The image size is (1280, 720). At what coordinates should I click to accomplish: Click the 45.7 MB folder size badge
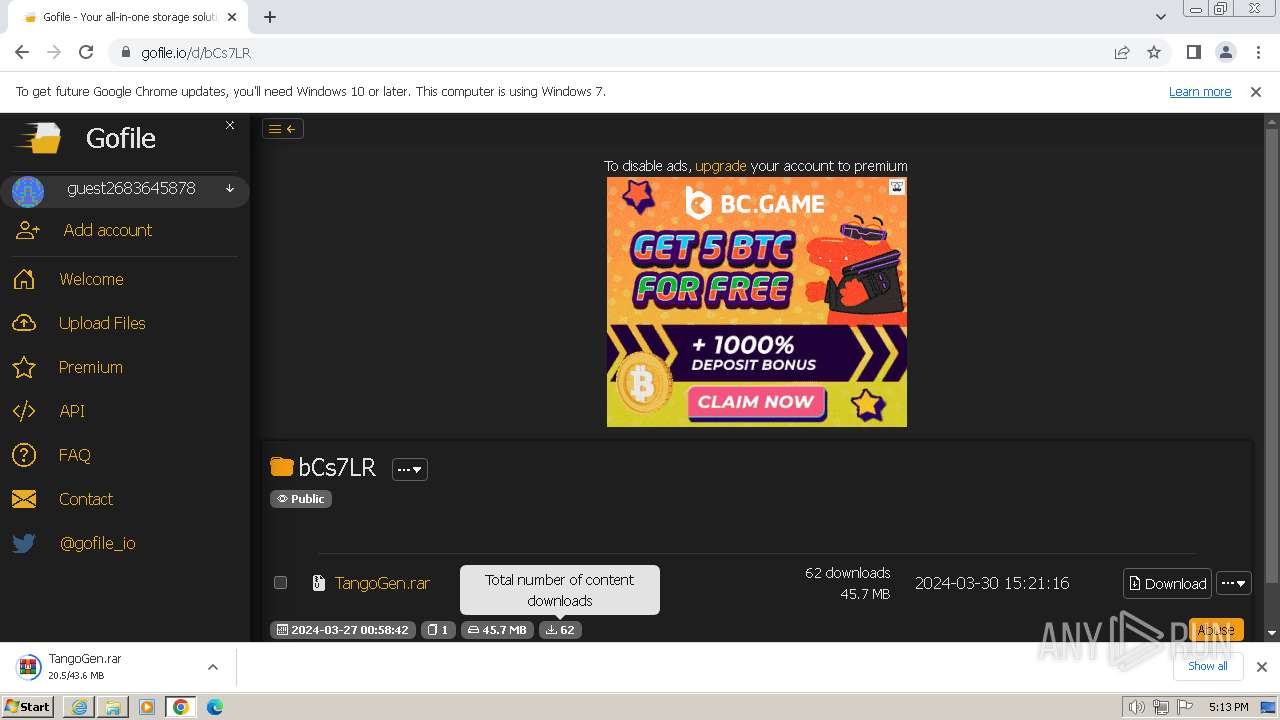[497, 630]
